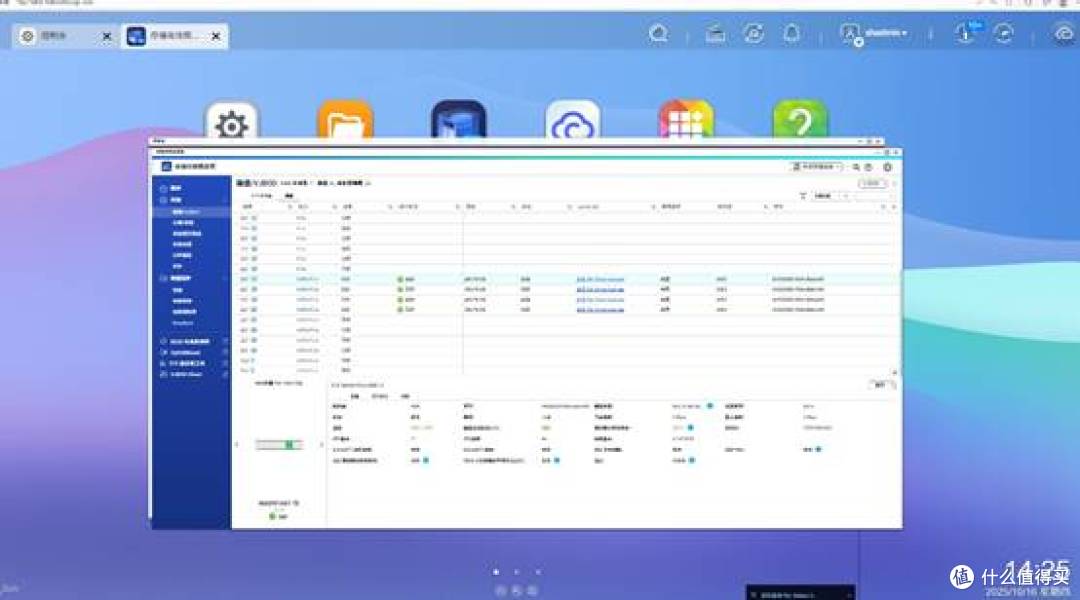The height and width of the screenshot is (600, 1080).
Task: Click the green status icon in highlighted row
Action: pos(400,280)
